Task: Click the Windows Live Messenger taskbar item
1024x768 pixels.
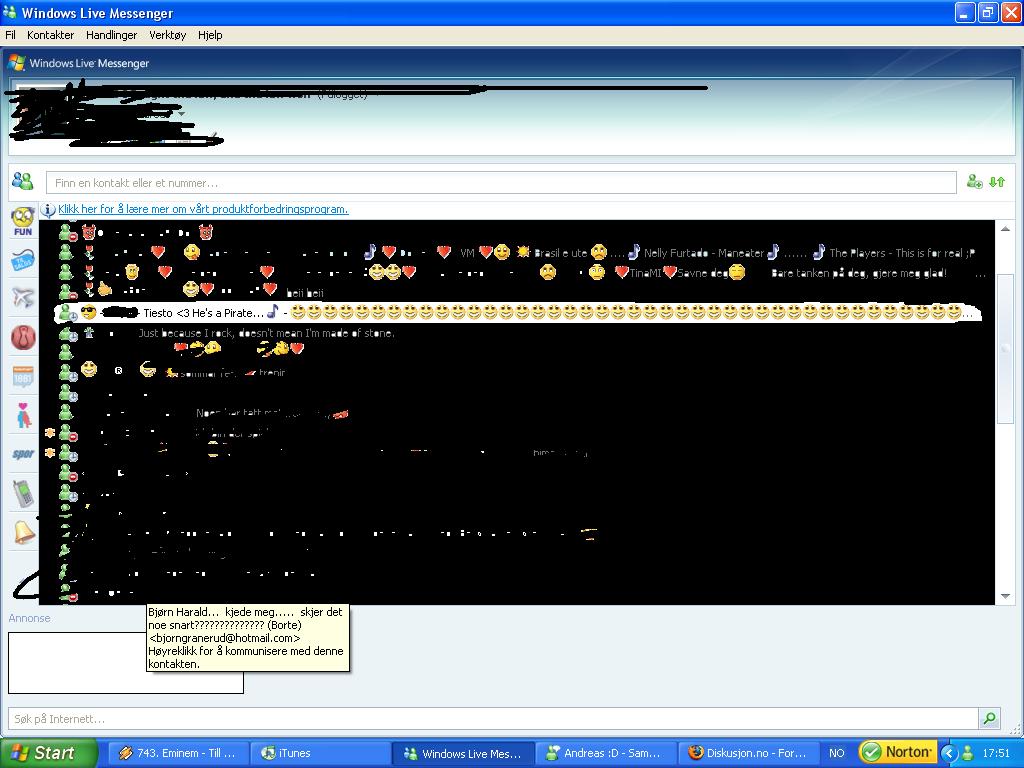Action: (463, 753)
